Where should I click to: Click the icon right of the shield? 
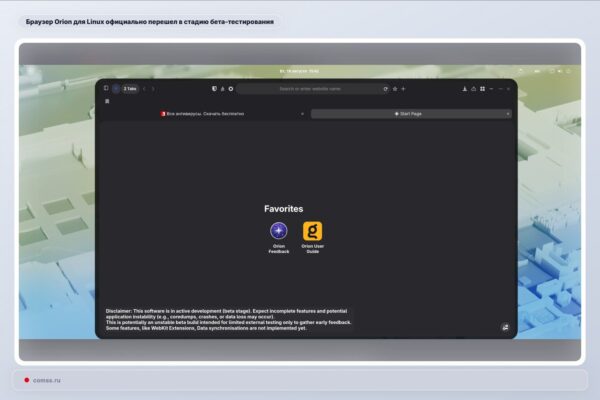tap(222, 89)
